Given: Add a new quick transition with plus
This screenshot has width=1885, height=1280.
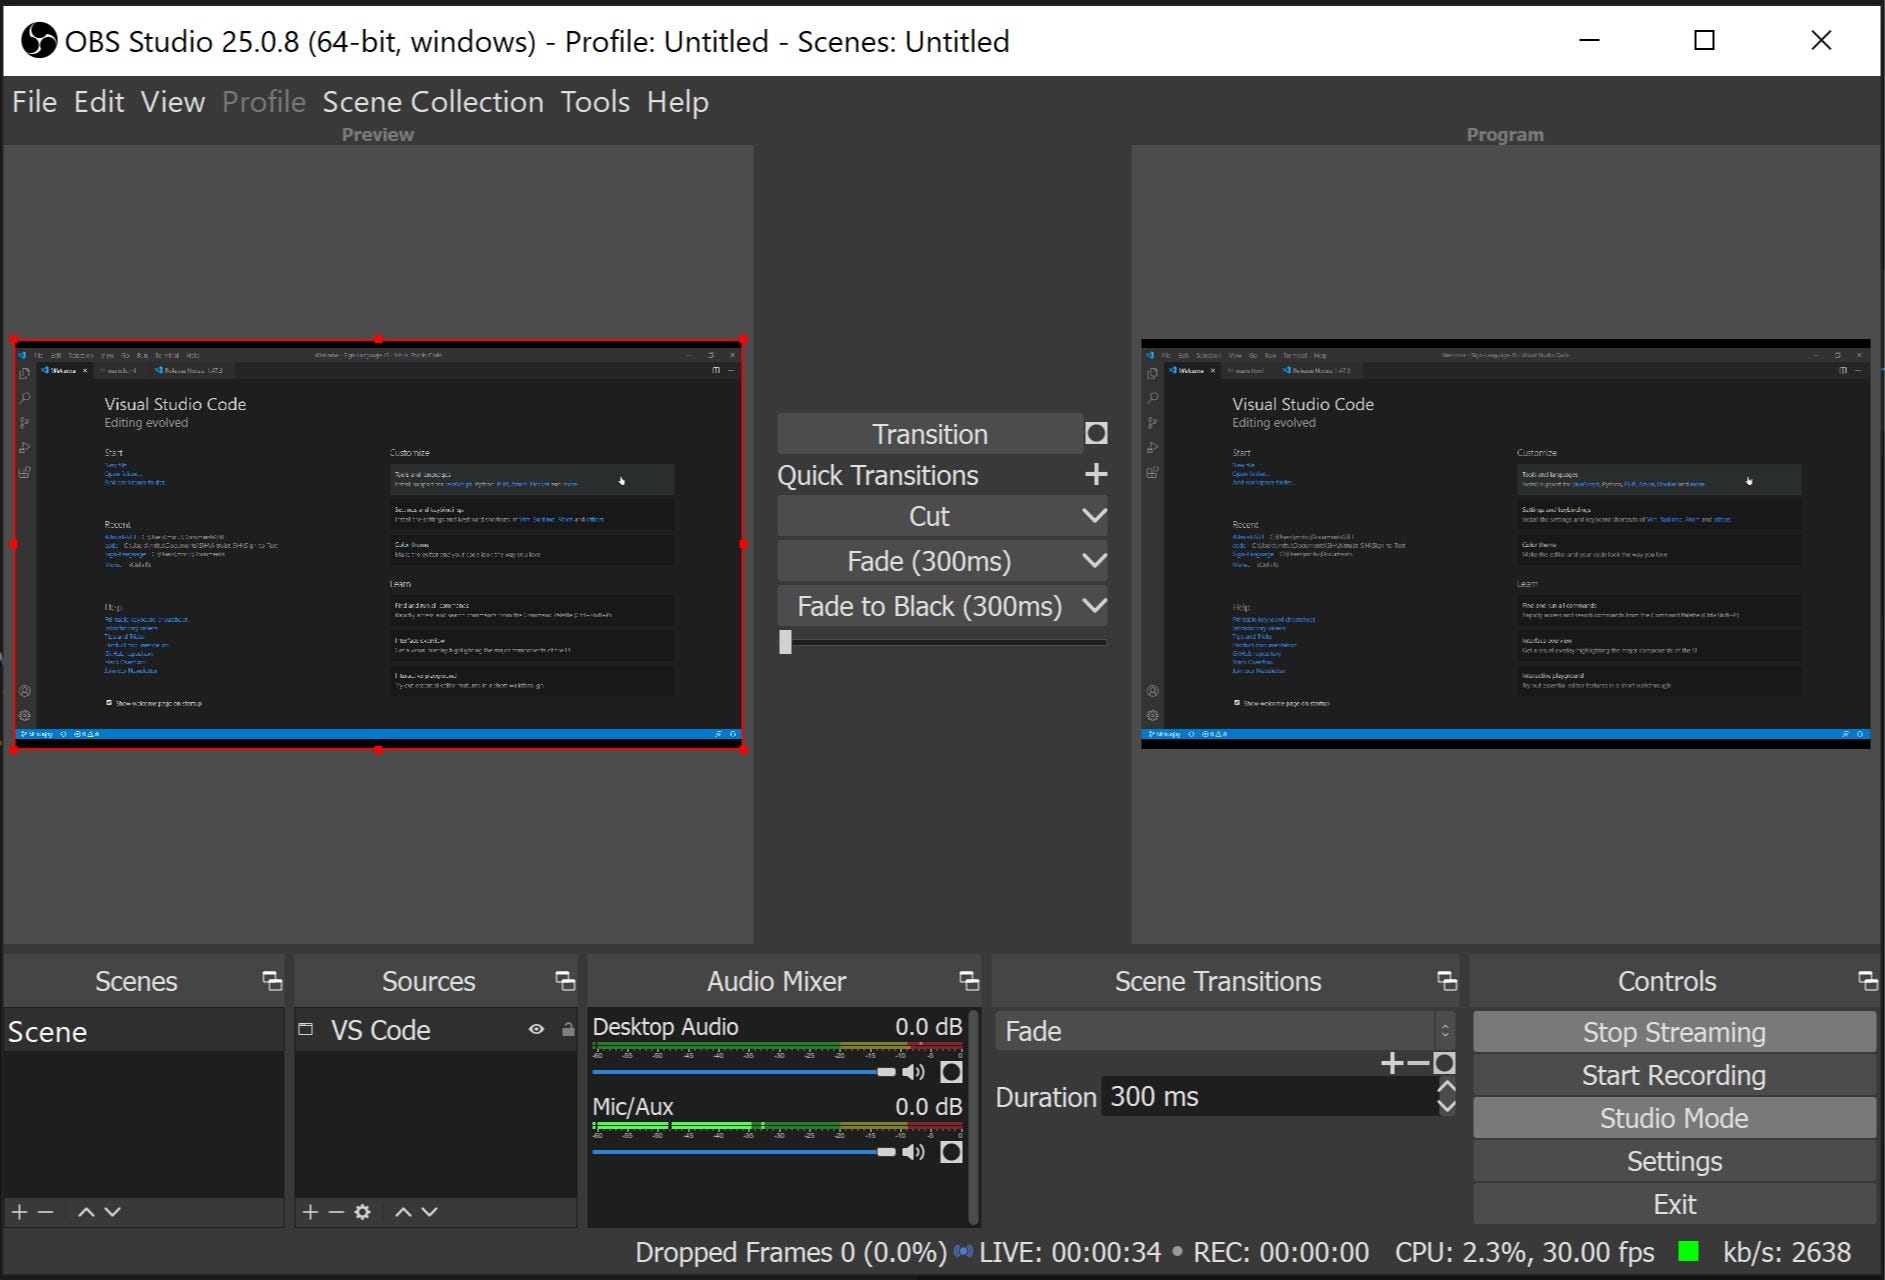Looking at the screenshot, I should pos(1096,474).
